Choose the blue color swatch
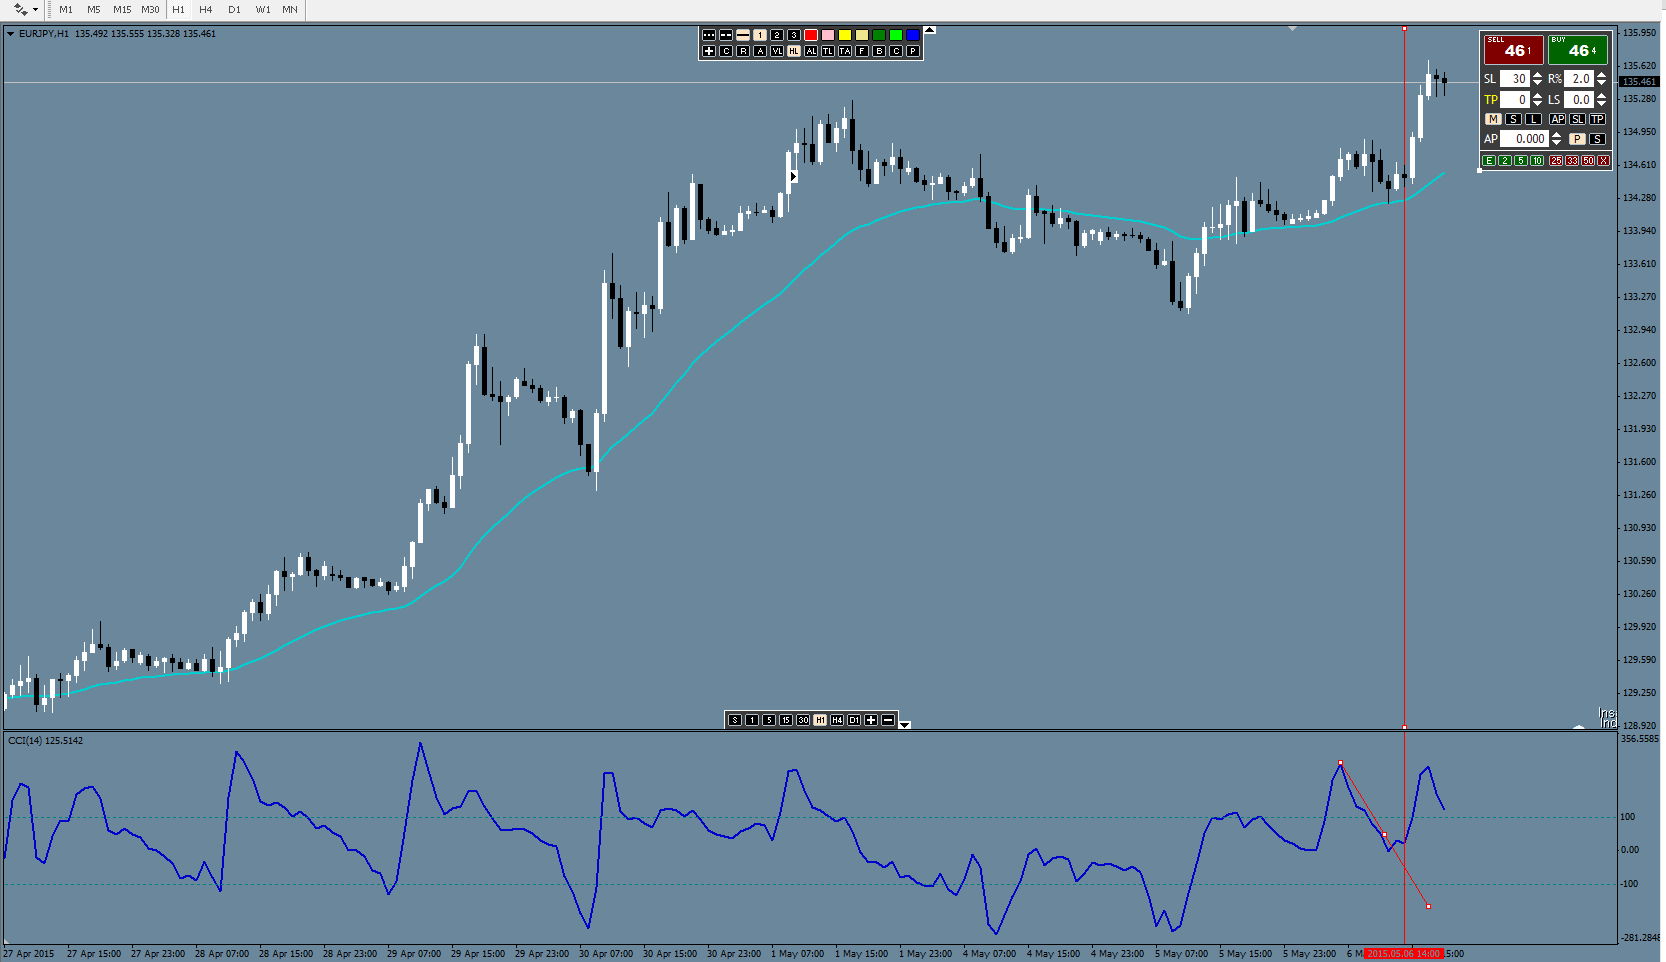This screenshot has height=962, width=1666. click(913, 35)
